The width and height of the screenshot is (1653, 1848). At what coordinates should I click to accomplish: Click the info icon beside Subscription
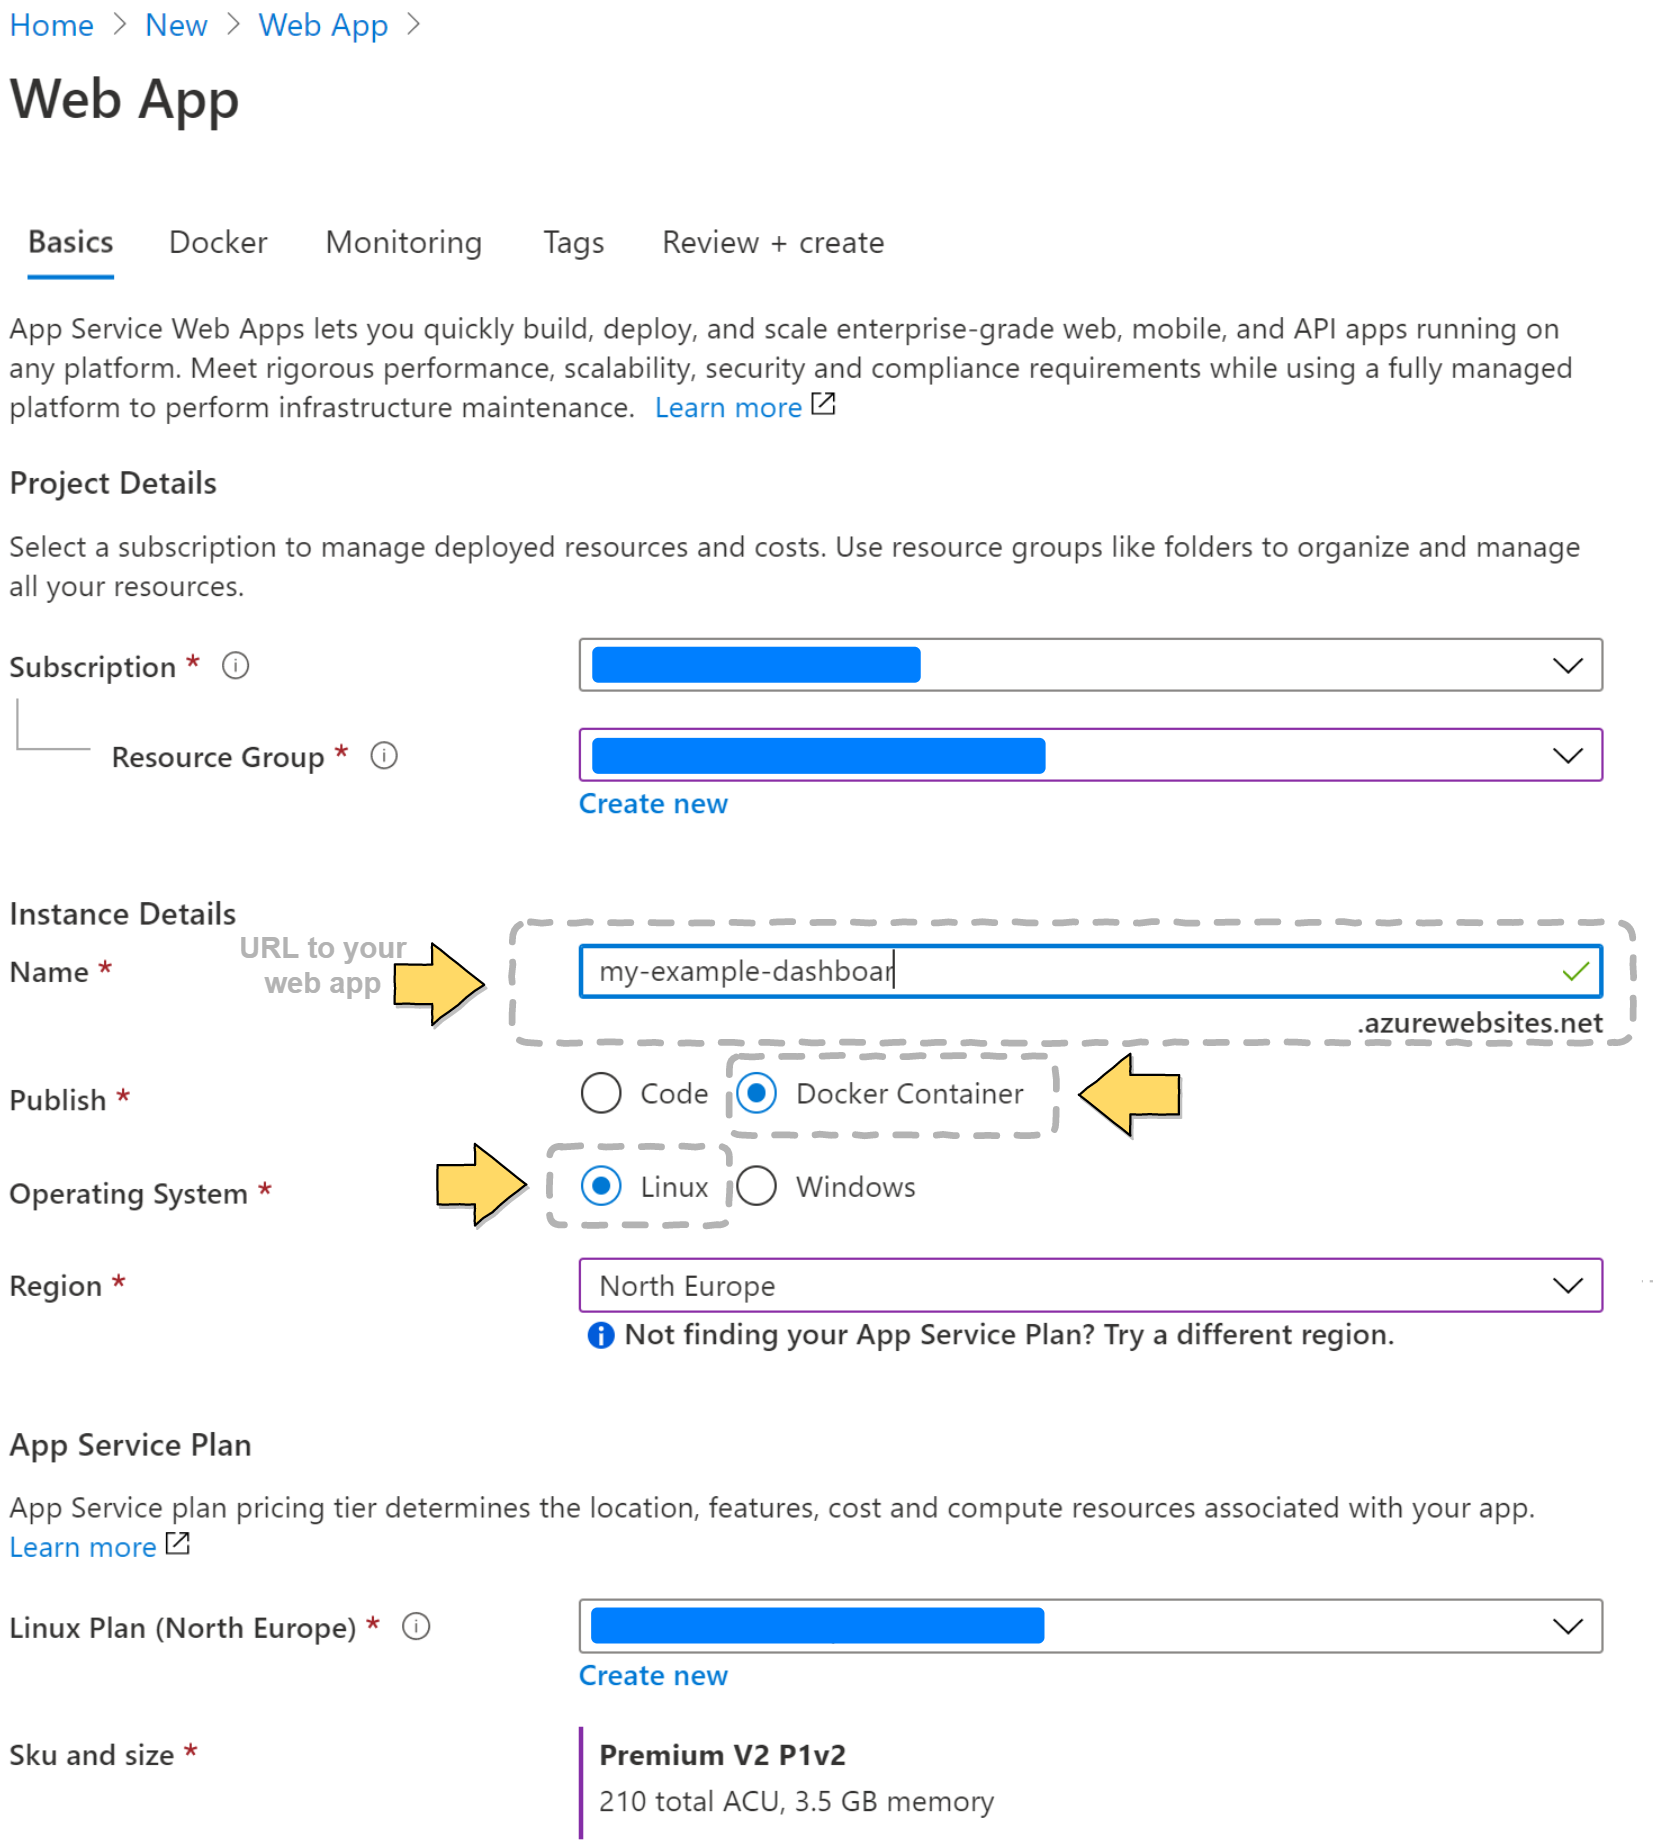click(x=236, y=665)
